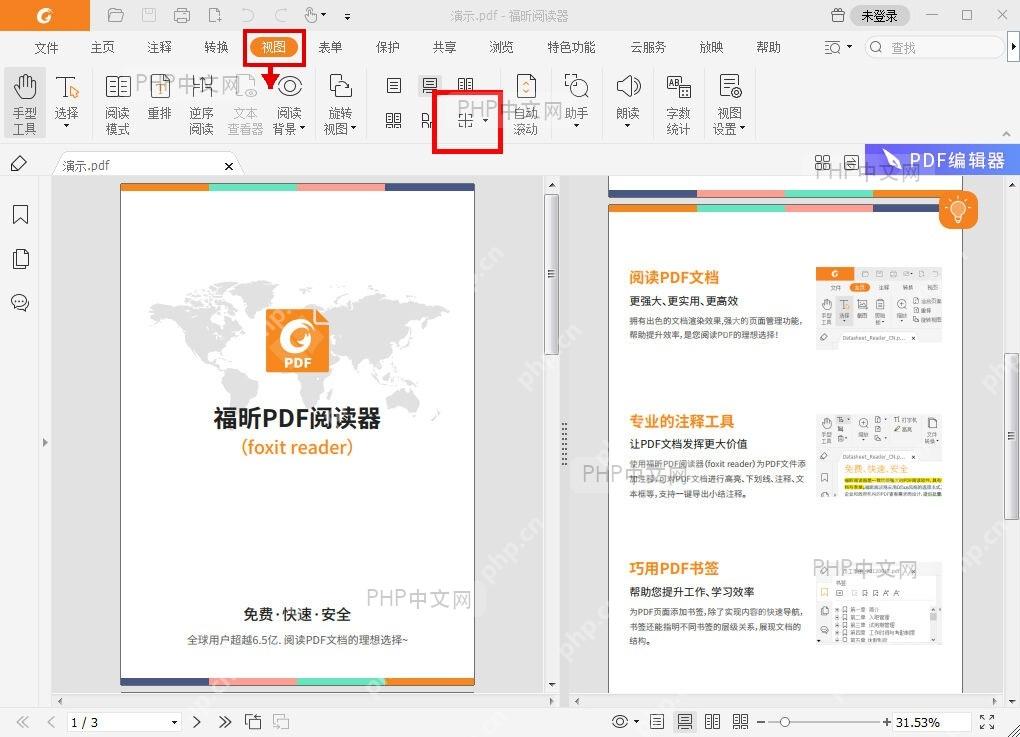Click the zoom slider handle in status bar
This screenshot has height=737, width=1020.
(785, 722)
